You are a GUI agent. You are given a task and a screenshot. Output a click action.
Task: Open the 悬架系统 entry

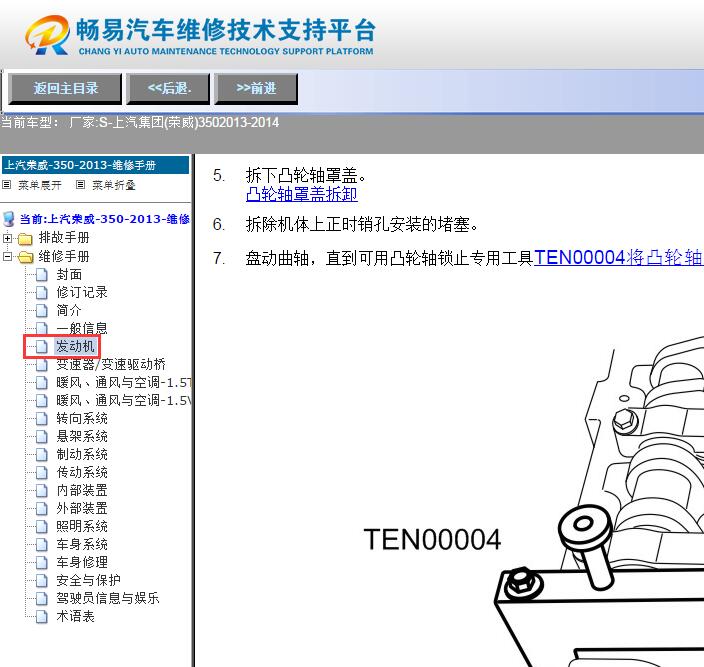click(82, 436)
